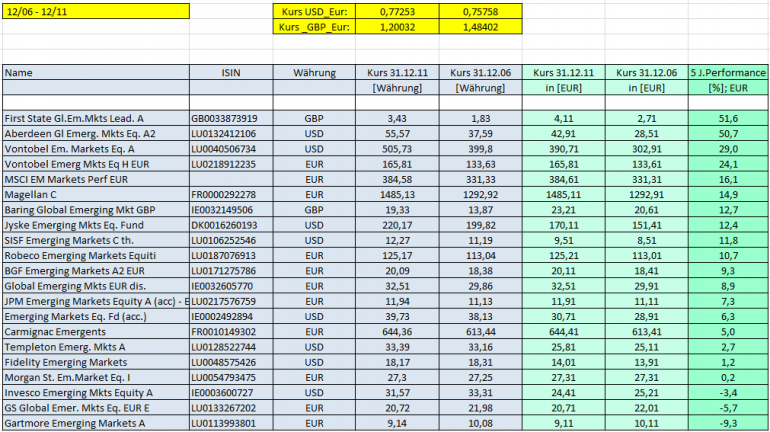Select 'First State Gl.Em.Mkts Lead. A' cell

96,118
